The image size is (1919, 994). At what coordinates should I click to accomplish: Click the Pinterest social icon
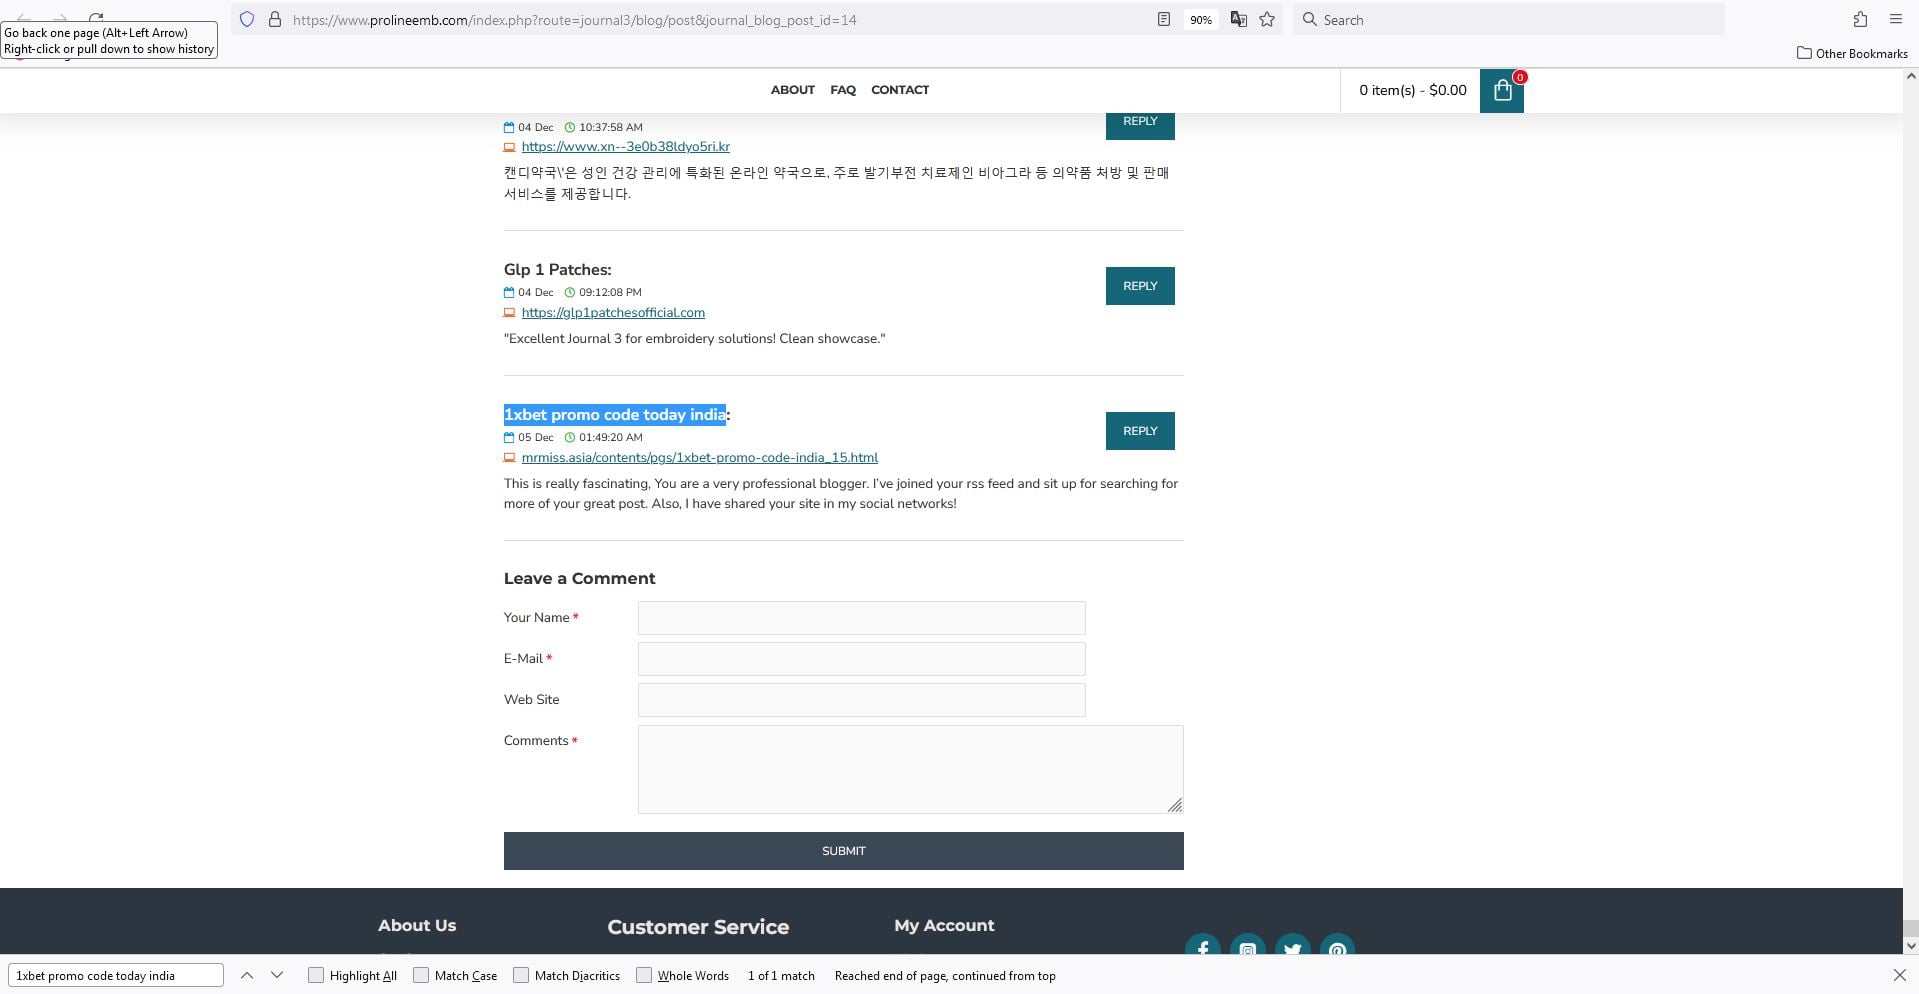pyautogui.click(x=1337, y=949)
